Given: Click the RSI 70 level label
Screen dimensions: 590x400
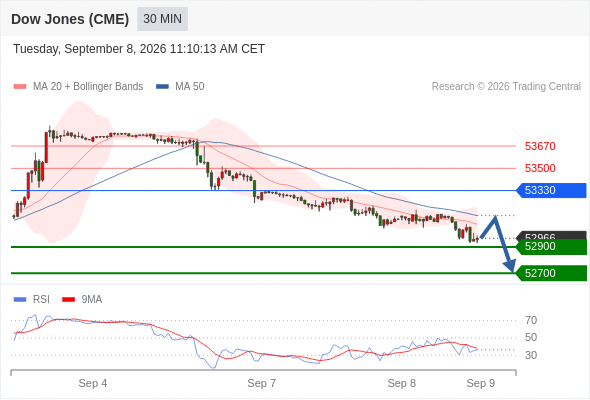Looking at the screenshot, I should click(531, 320).
